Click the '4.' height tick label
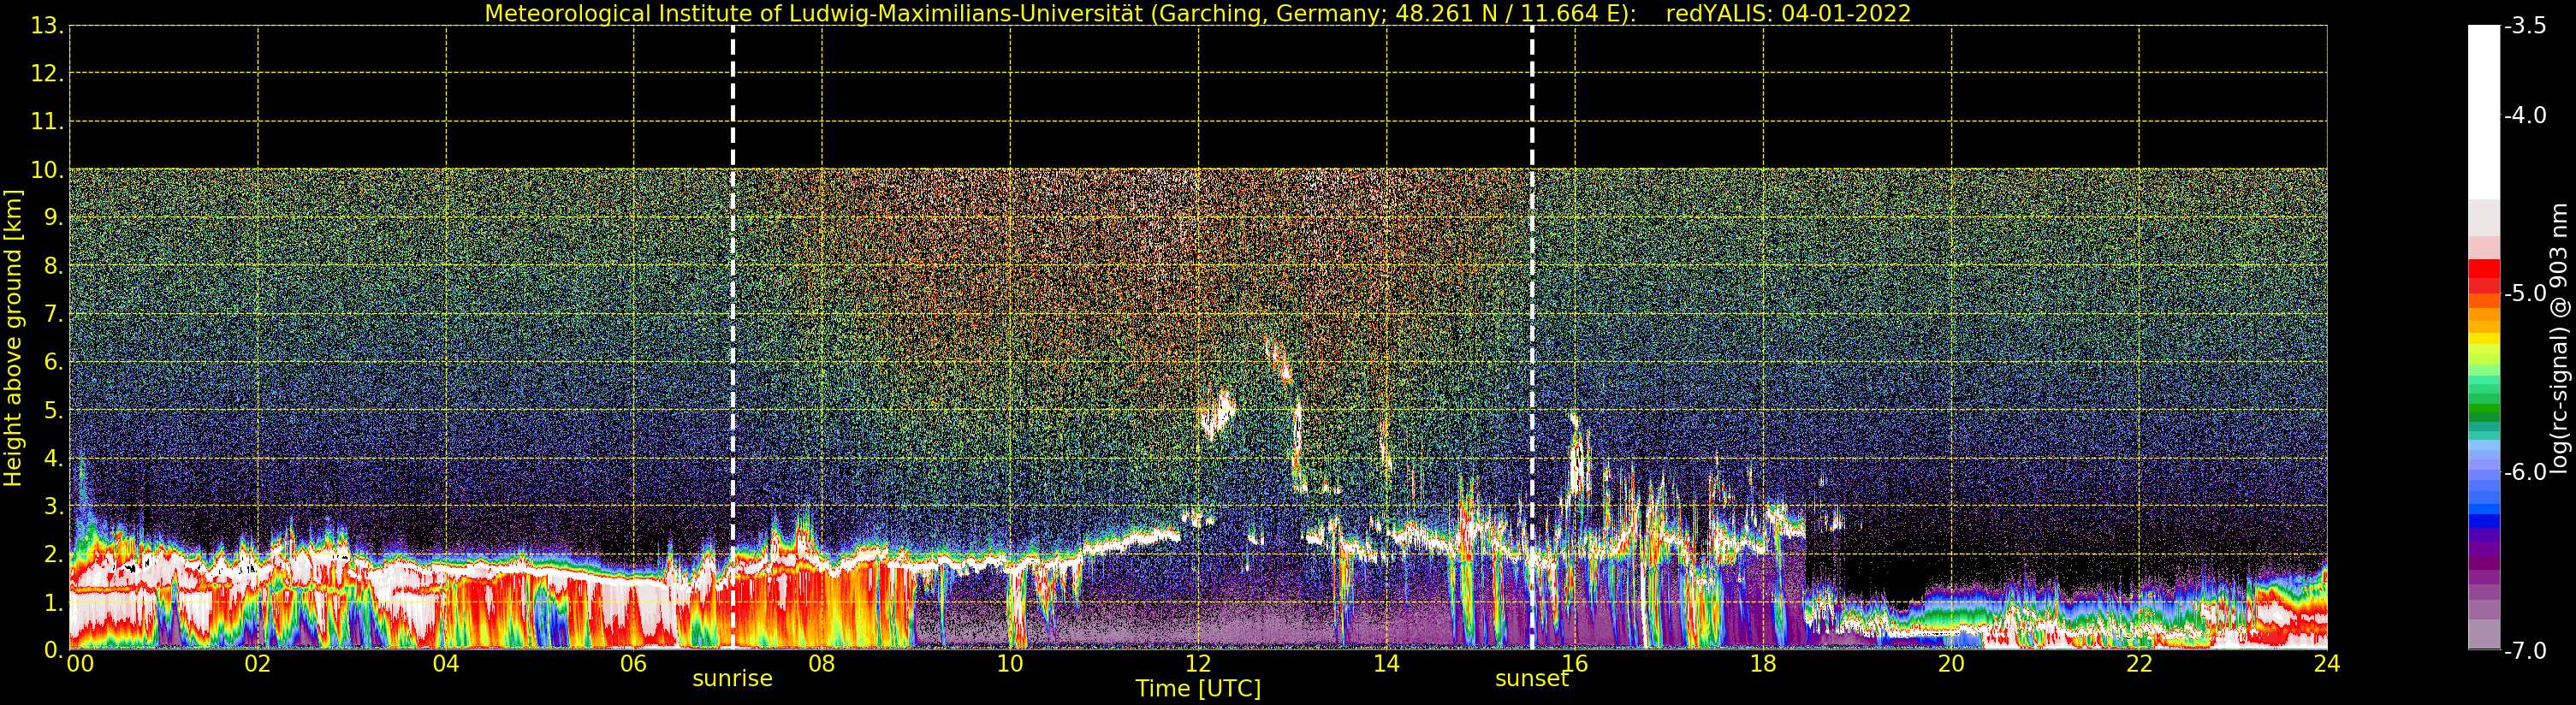 tap(53, 458)
